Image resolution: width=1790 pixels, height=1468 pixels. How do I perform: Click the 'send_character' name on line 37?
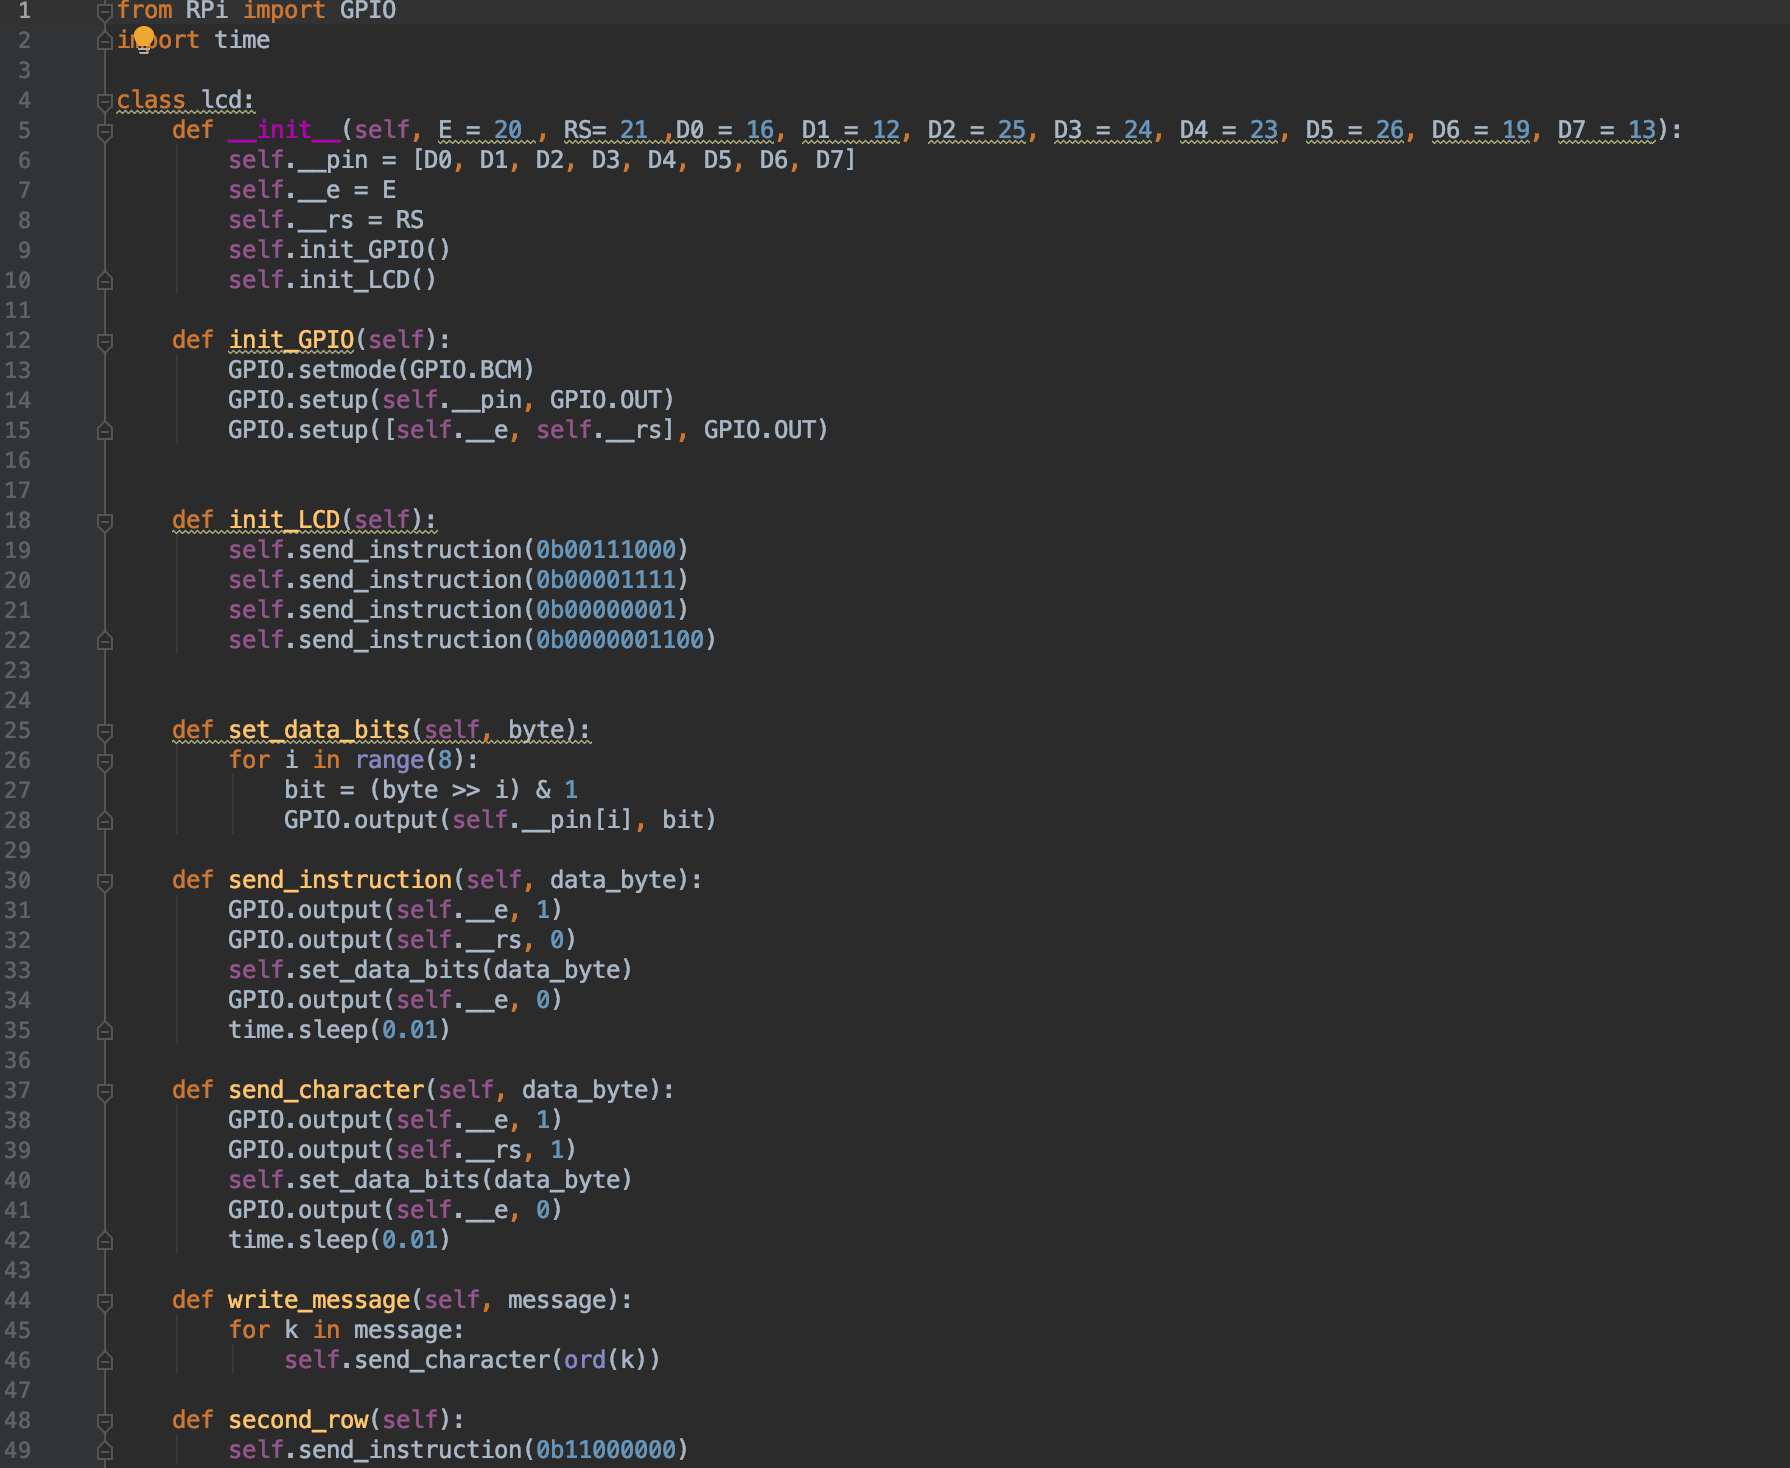(326, 1090)
